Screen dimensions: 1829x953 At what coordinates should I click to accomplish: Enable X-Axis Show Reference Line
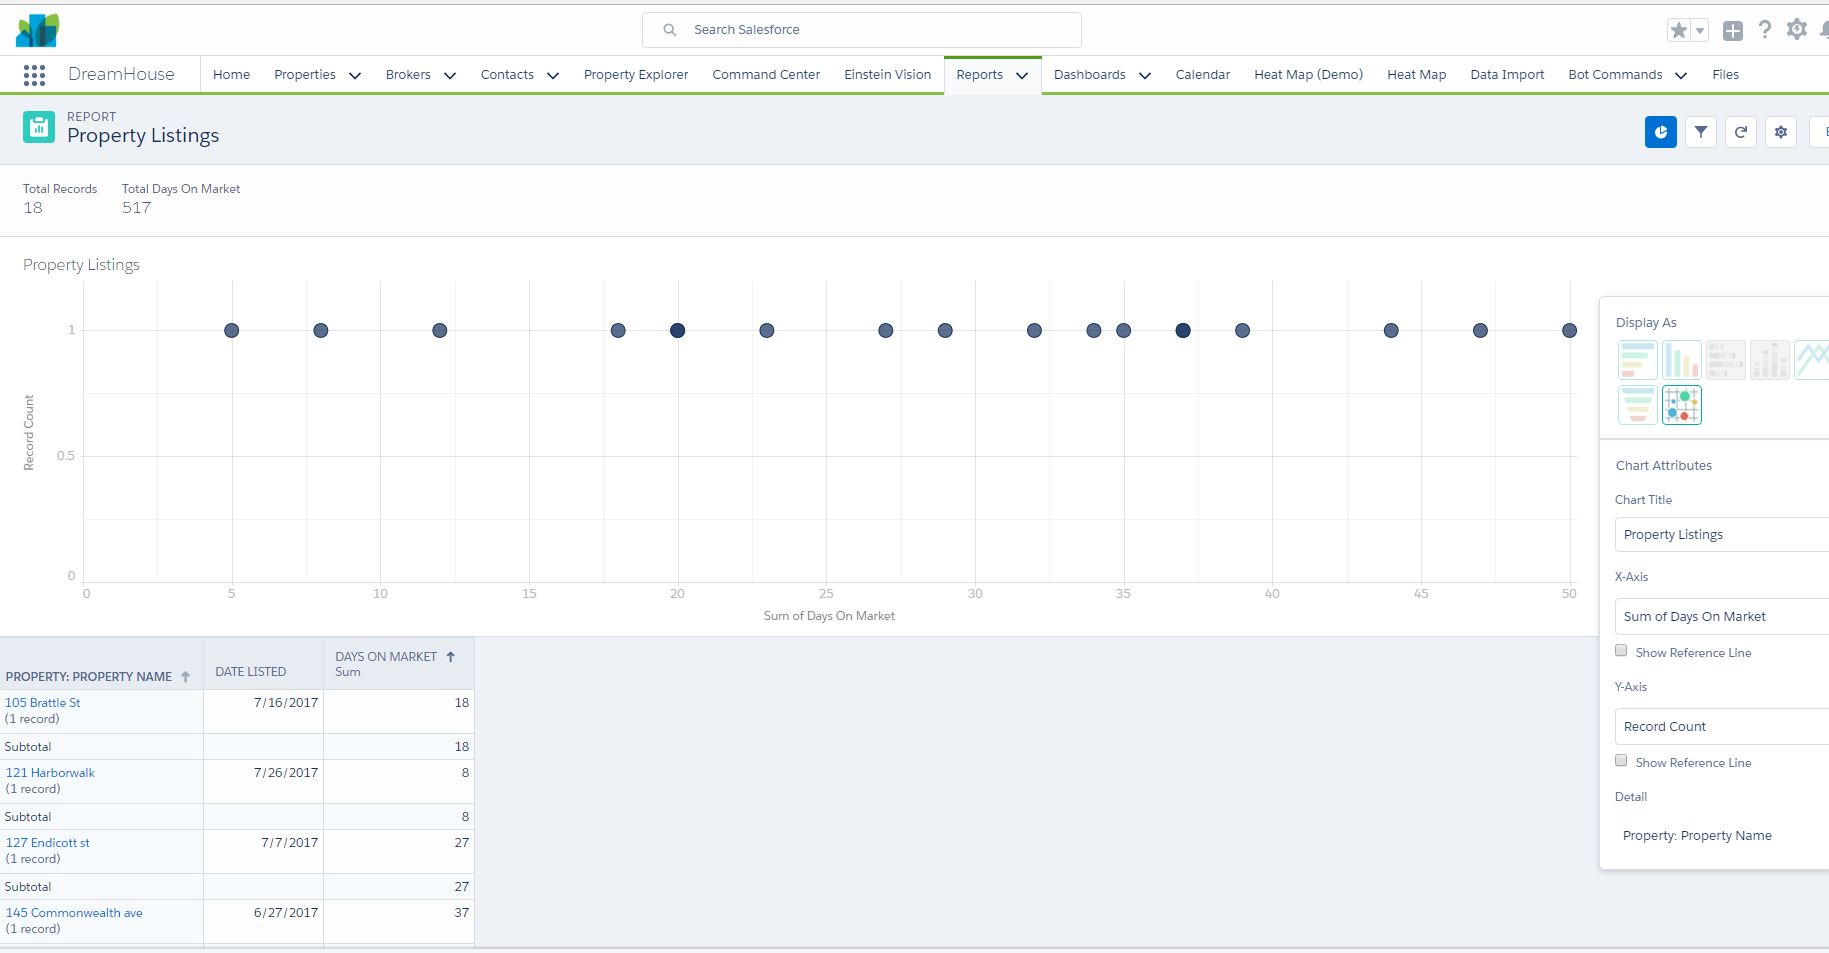pos(1621,651)
